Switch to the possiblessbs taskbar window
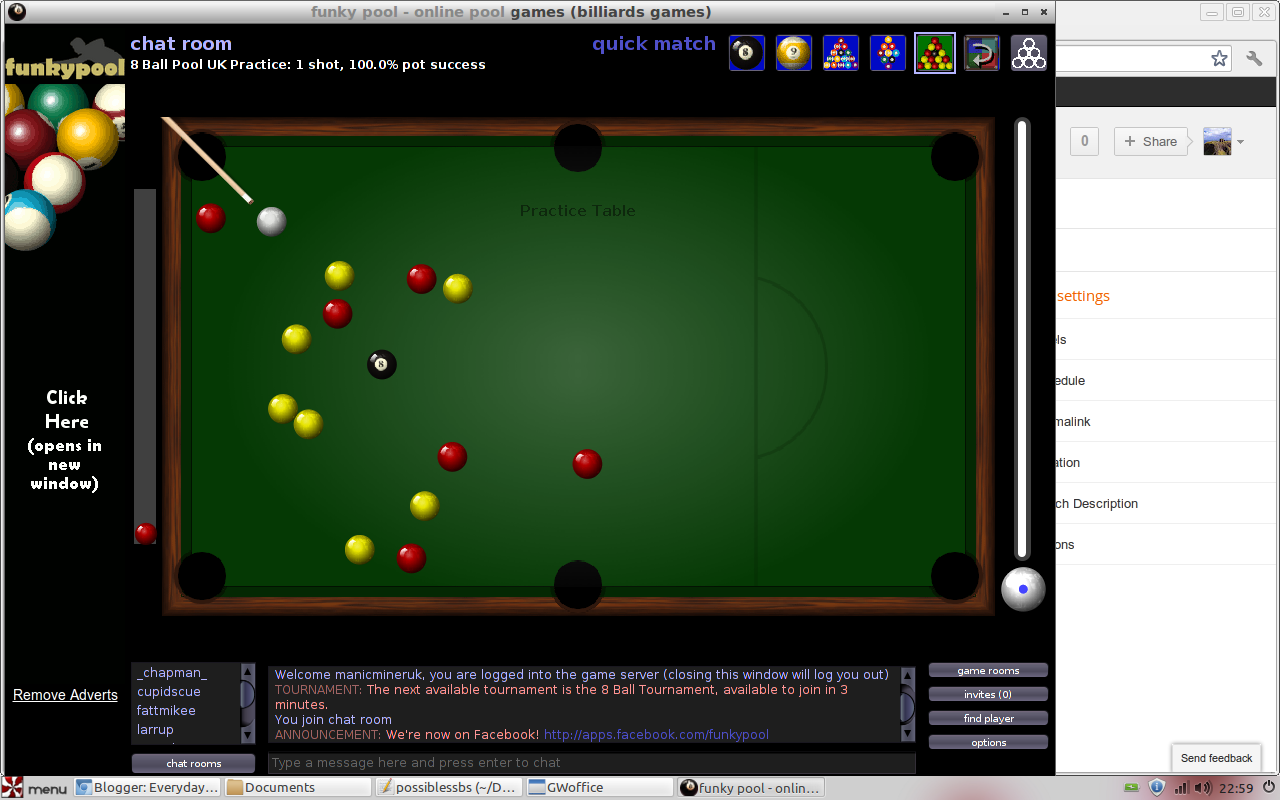1280x800 pixels. [x=448, y=788]
